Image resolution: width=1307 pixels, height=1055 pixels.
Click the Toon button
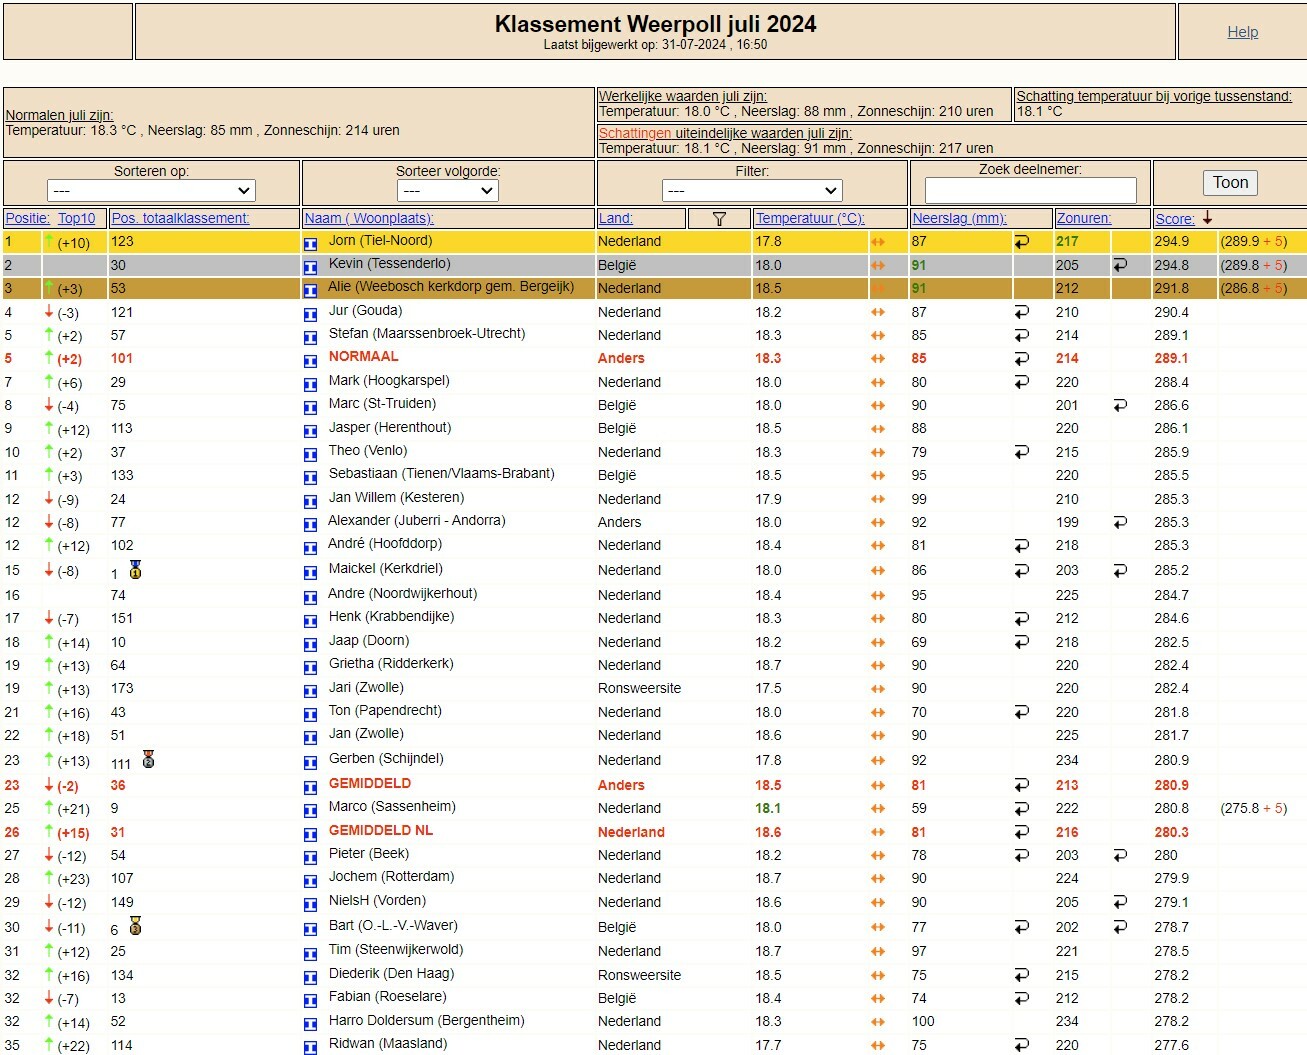tap(1230, 182)
